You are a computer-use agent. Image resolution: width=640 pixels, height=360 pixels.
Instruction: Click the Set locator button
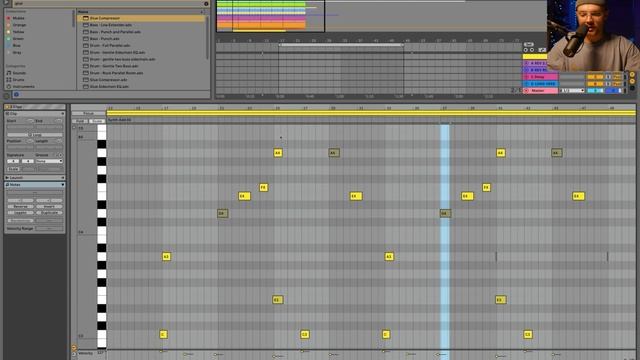(529, 44)
